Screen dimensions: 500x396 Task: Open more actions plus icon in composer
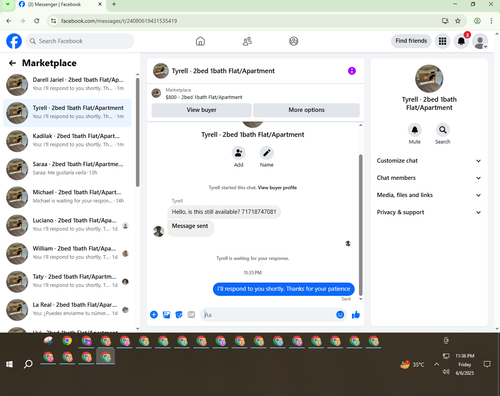pyautogui.click(x=154, y=315)
